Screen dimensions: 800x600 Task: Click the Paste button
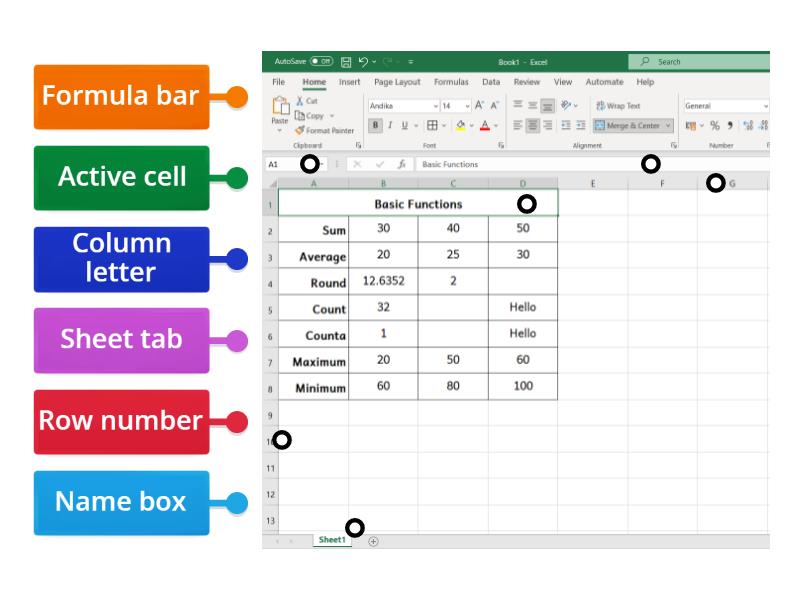click(280, 112)
